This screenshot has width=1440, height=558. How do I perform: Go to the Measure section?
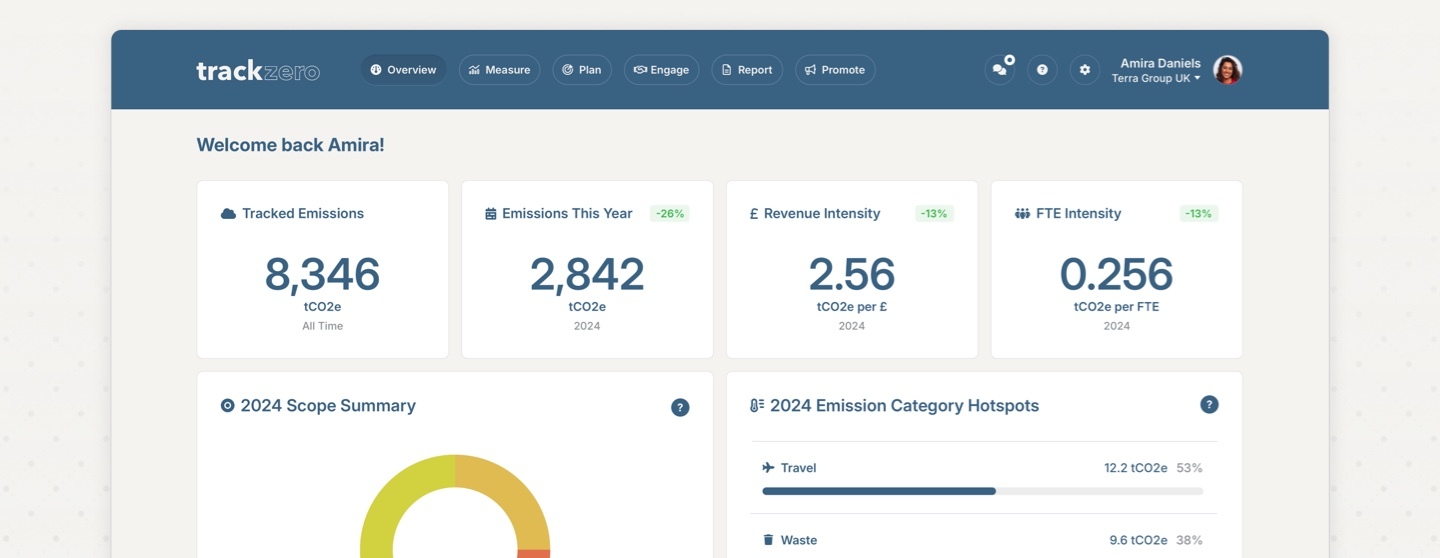click(x=499, y=70)
